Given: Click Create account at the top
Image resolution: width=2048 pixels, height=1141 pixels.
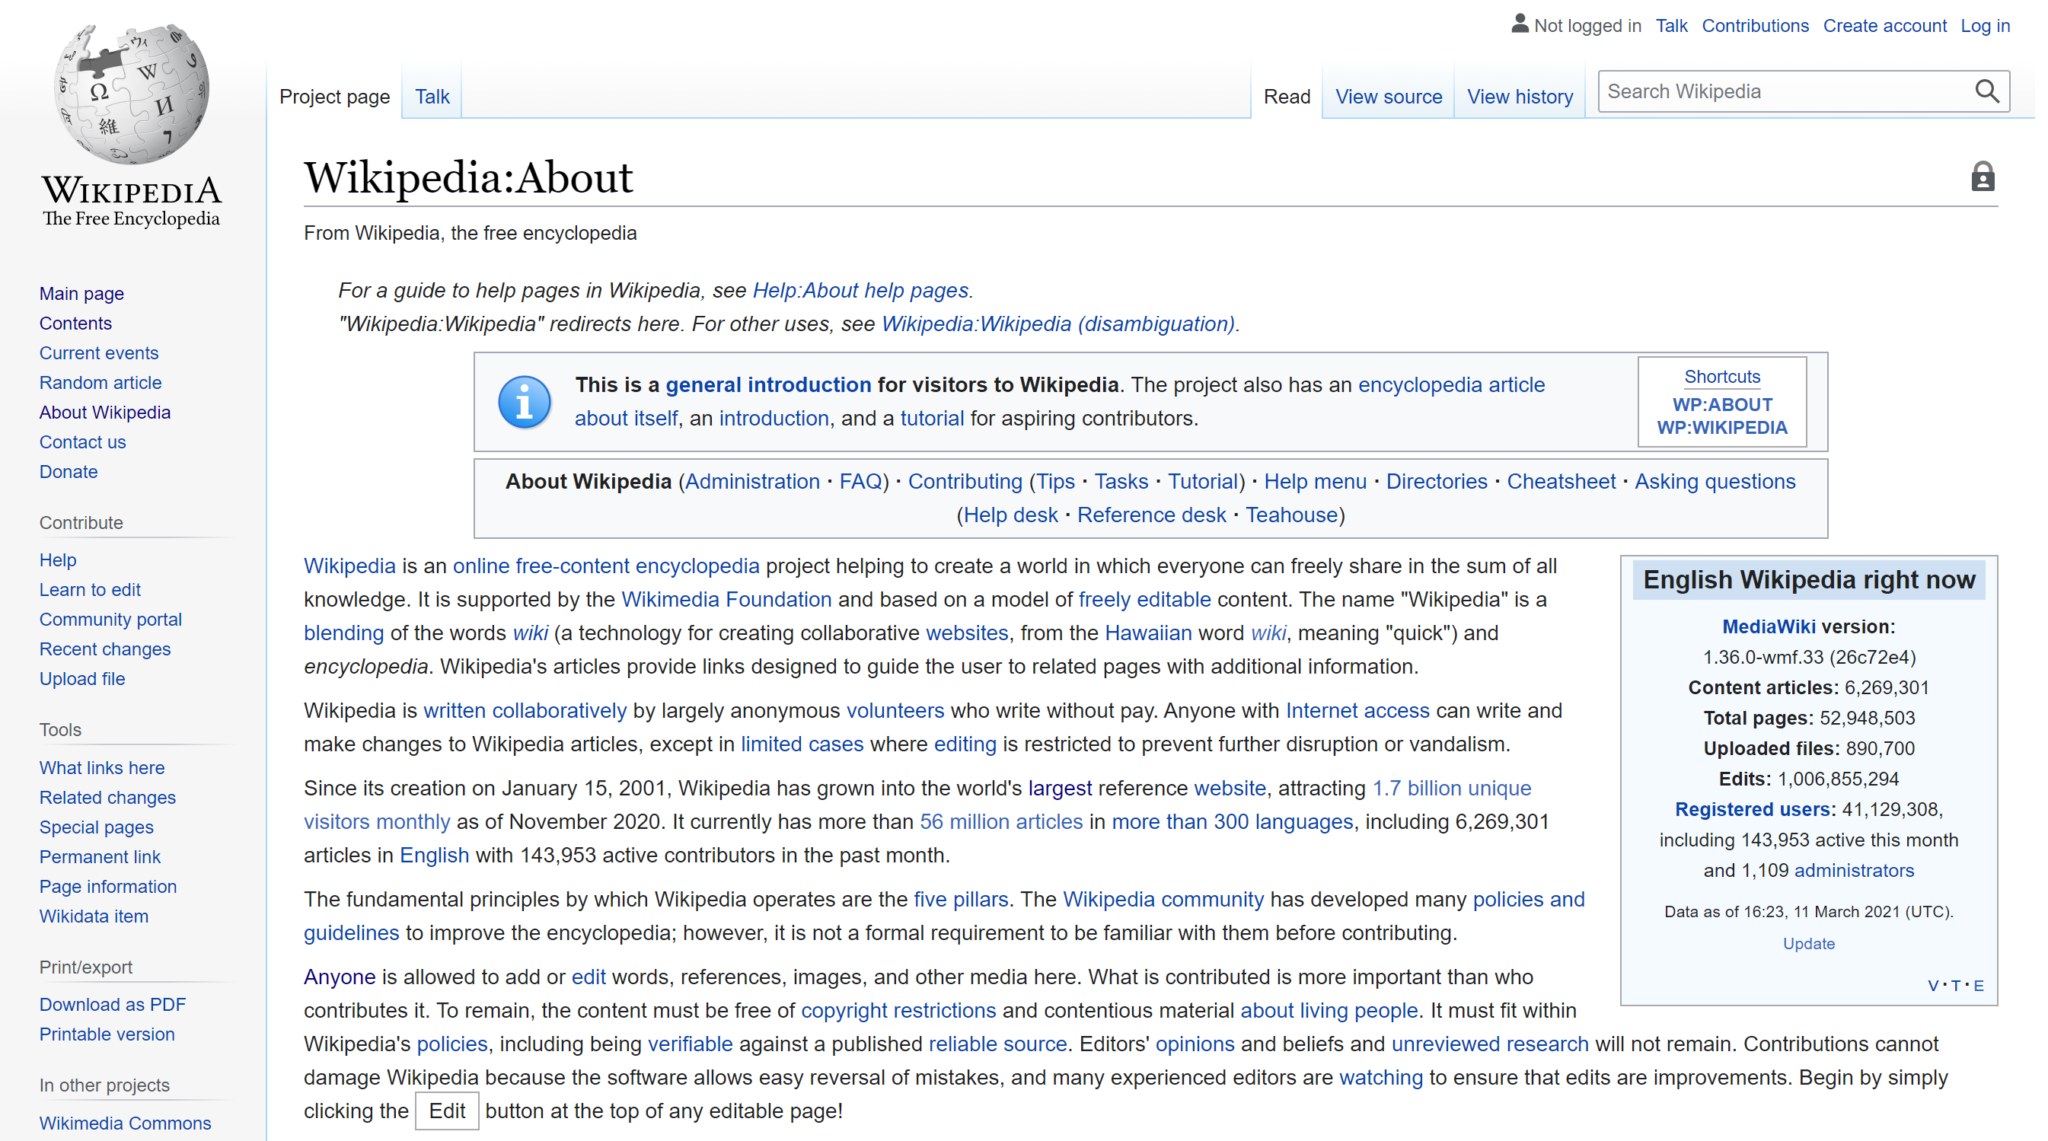Looking at the screenshot, I should tap(1884, 25).
